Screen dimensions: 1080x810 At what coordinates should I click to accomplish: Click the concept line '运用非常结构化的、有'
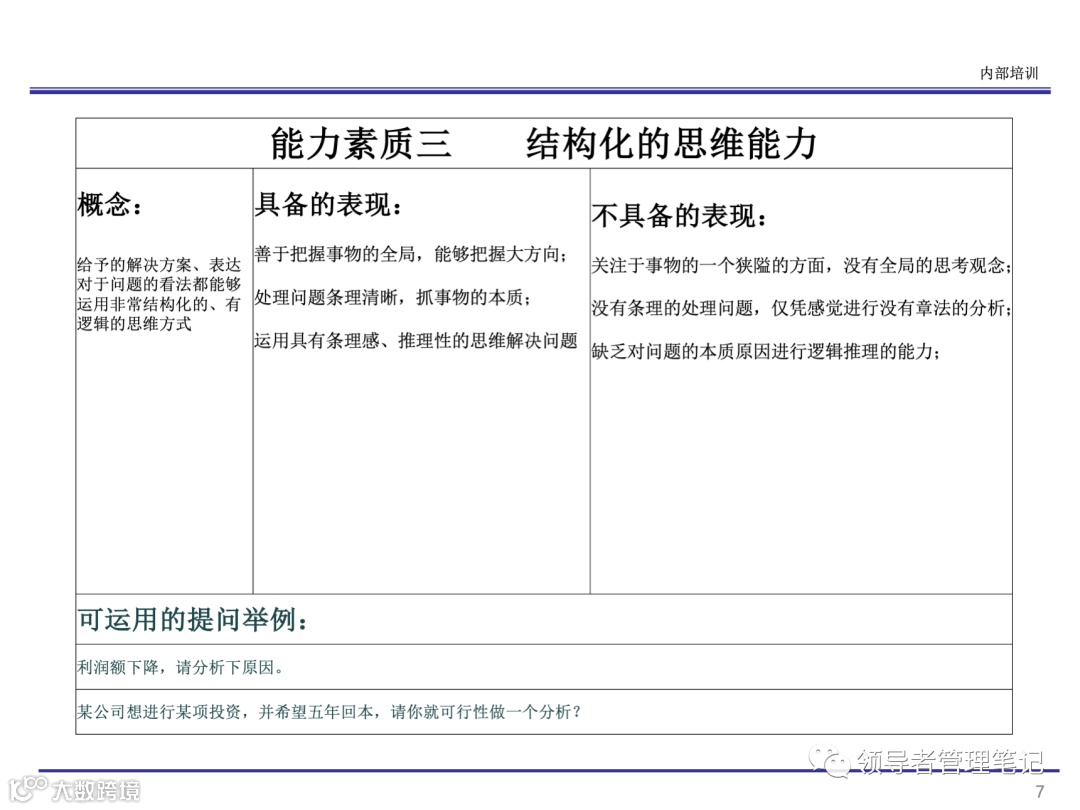click(x=159, y=304)
